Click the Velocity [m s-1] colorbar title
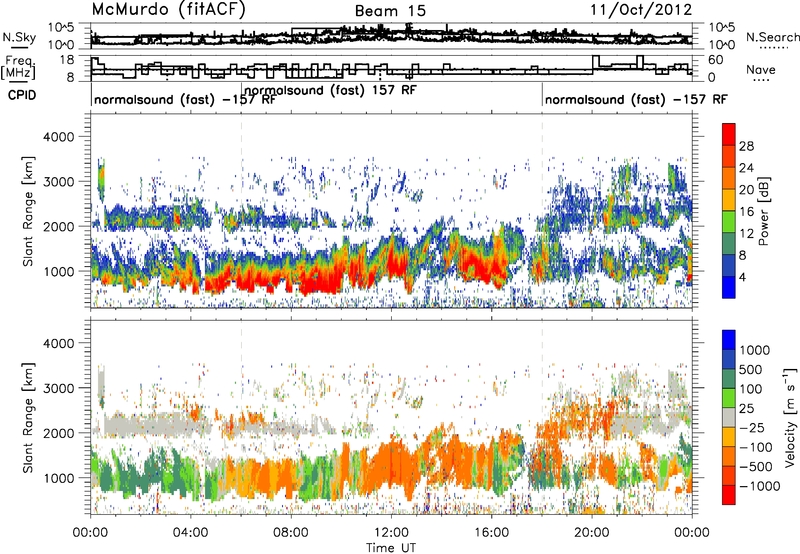Viewport: 800px width, 554px height. [790, 417]
